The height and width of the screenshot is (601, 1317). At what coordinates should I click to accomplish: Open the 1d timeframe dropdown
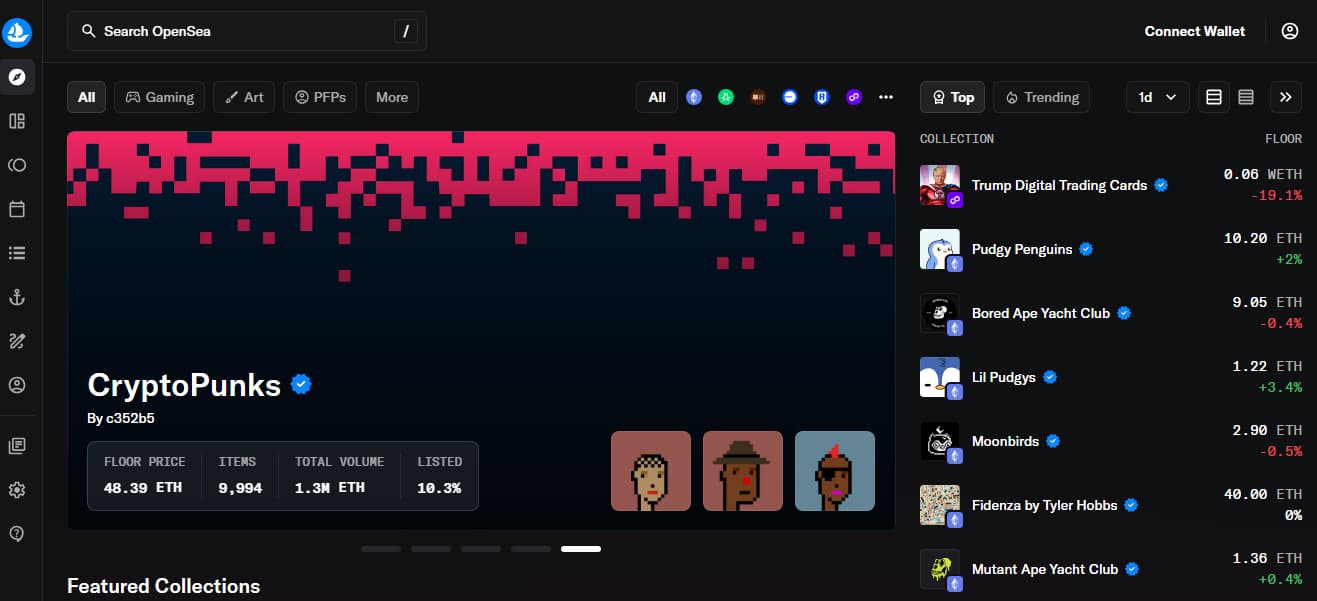[1158, 97]
